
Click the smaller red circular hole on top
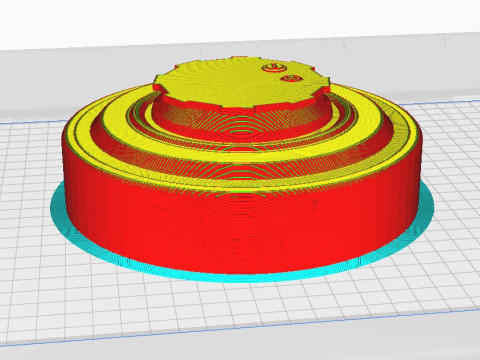tap(291, 79)
